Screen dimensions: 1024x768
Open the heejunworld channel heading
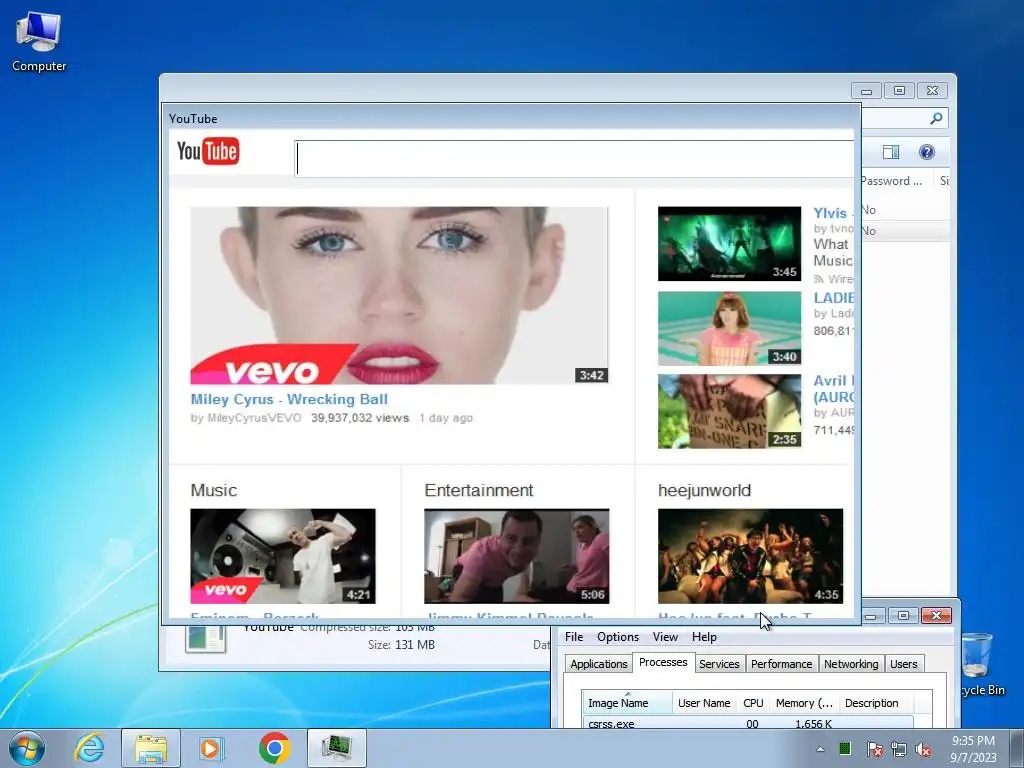(x=704, y=490)
